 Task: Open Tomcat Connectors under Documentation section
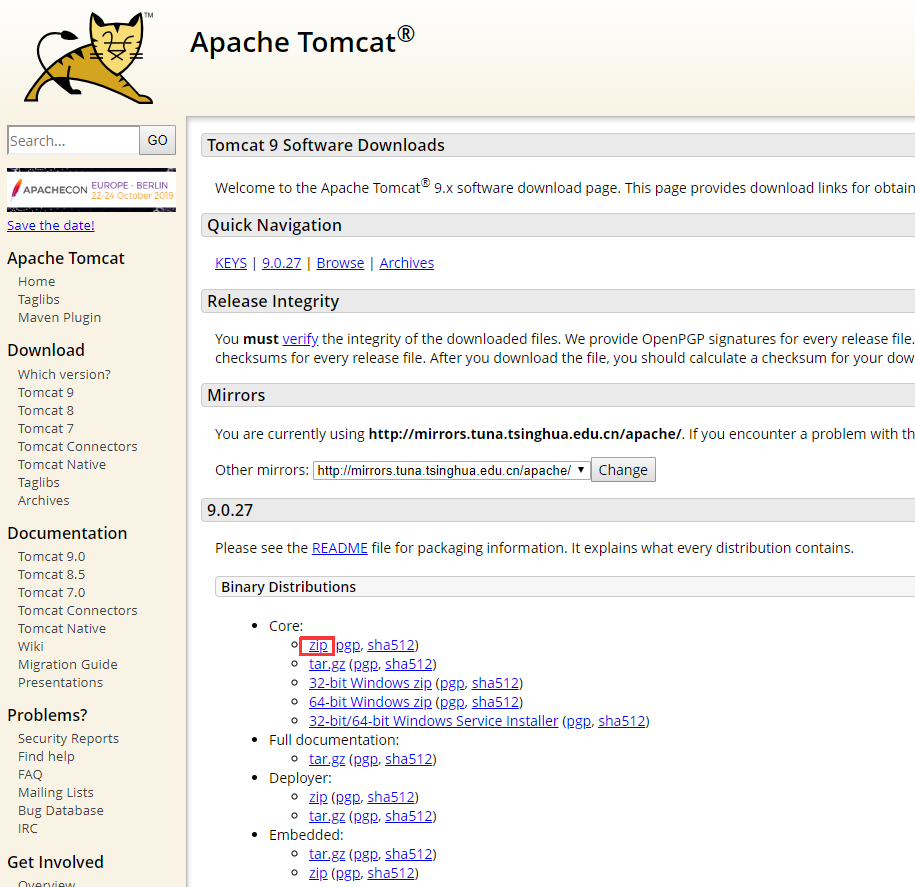(x=78, y=610)
